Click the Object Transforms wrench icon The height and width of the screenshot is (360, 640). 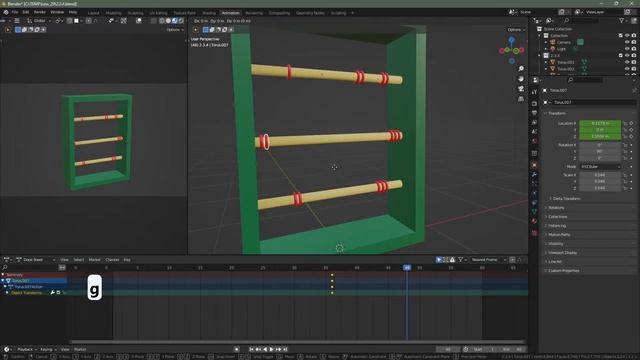52,293
